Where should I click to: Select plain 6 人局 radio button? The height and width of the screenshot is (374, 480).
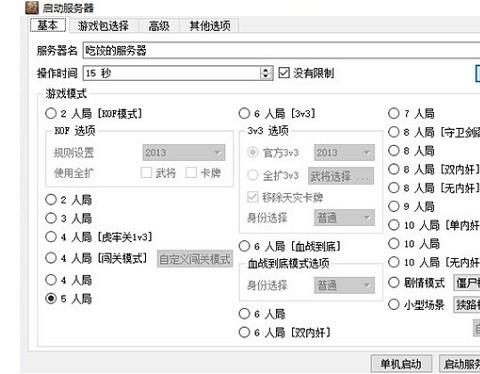point(244,313)
